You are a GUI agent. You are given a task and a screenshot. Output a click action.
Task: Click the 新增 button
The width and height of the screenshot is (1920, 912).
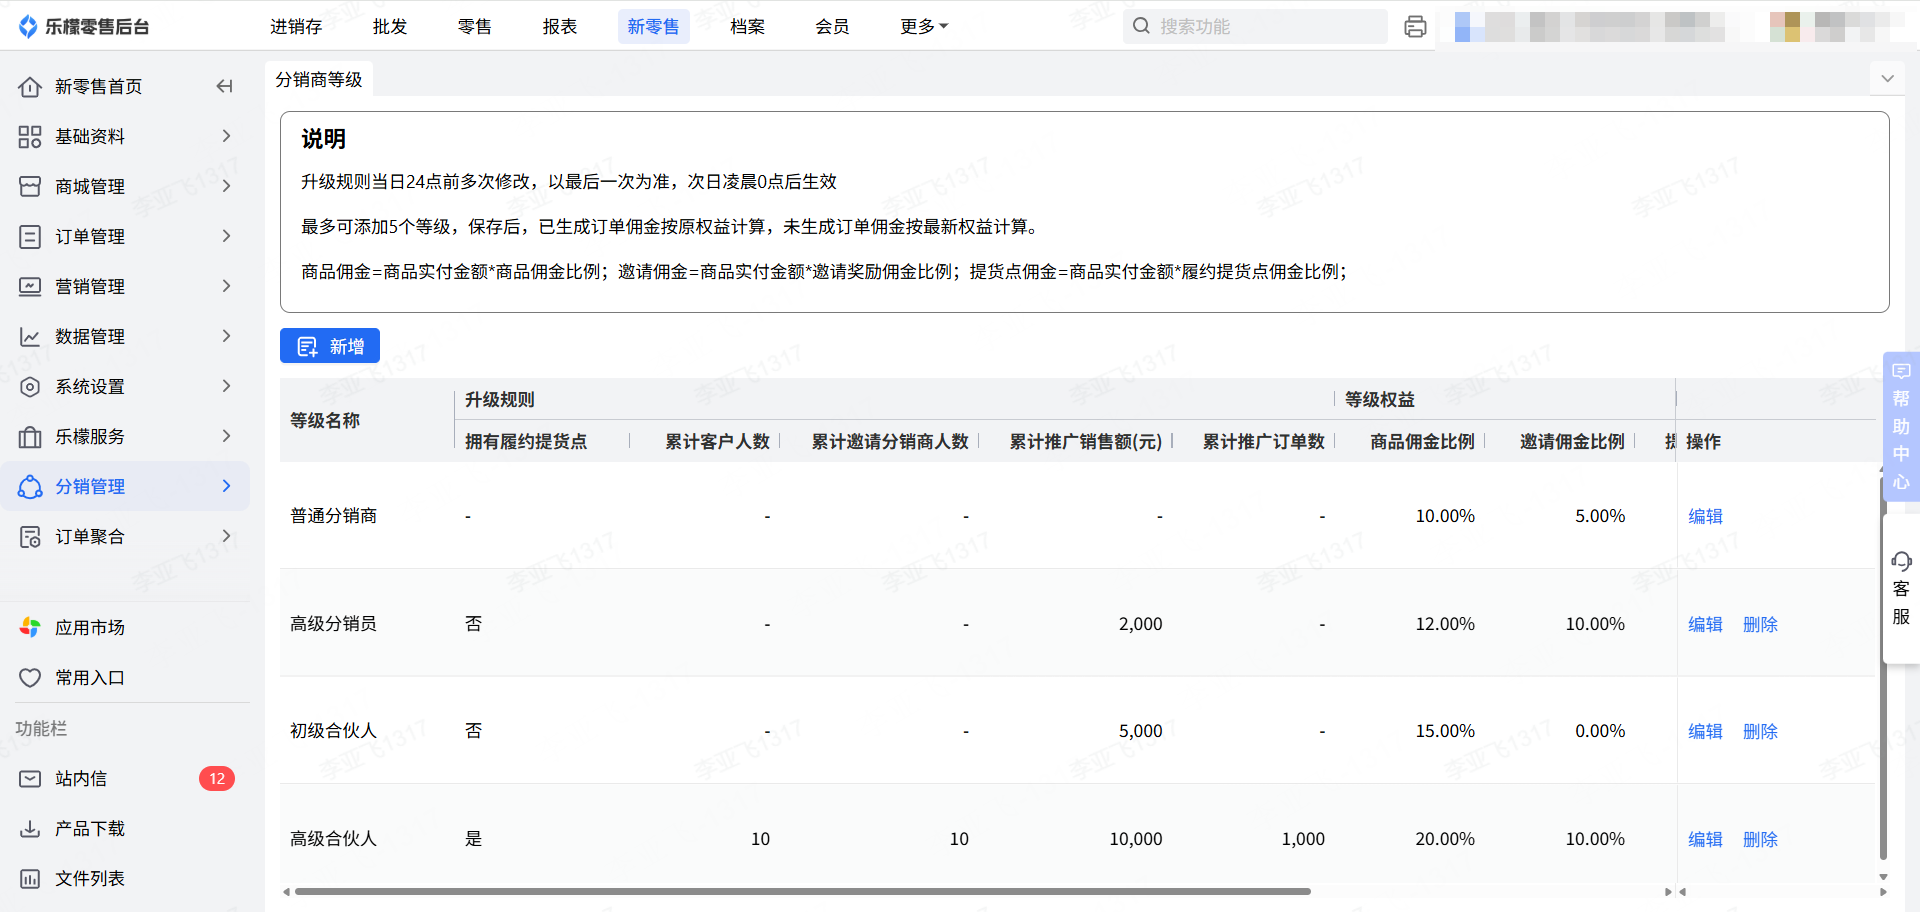pyautogui.click(x=330, y=346)
